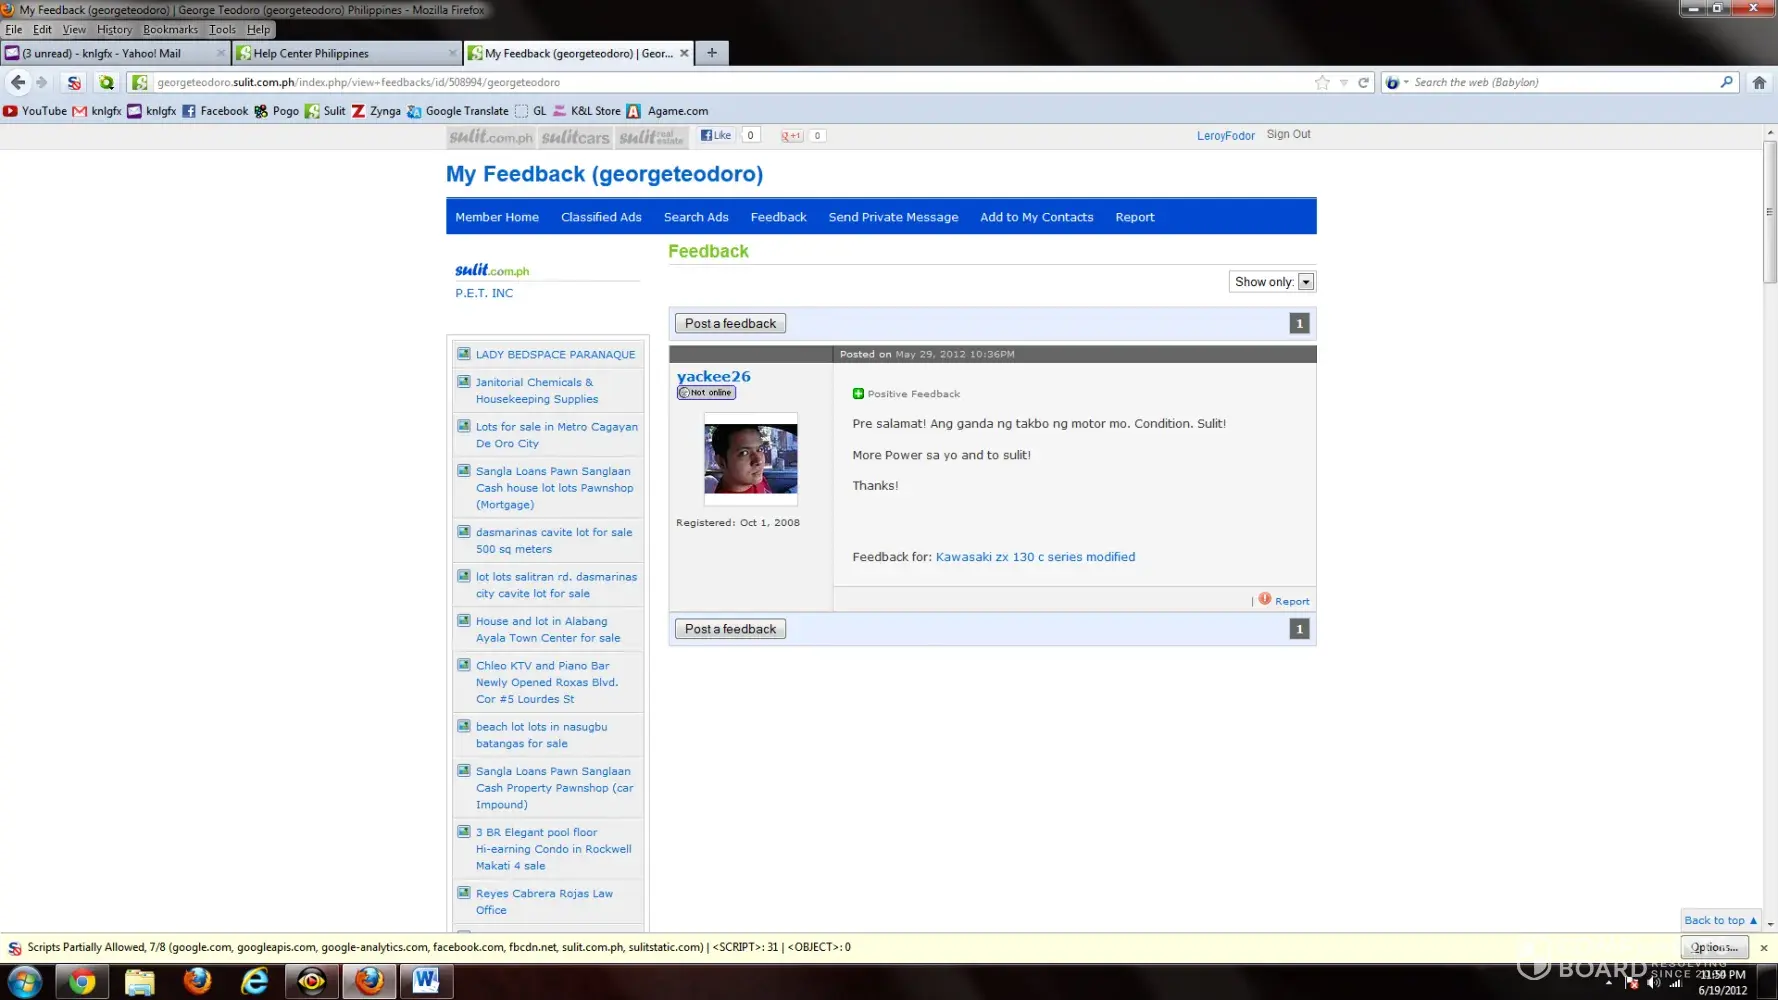
Task: Click the bookmark star in address bar
Action: (x=1322, y=82)
